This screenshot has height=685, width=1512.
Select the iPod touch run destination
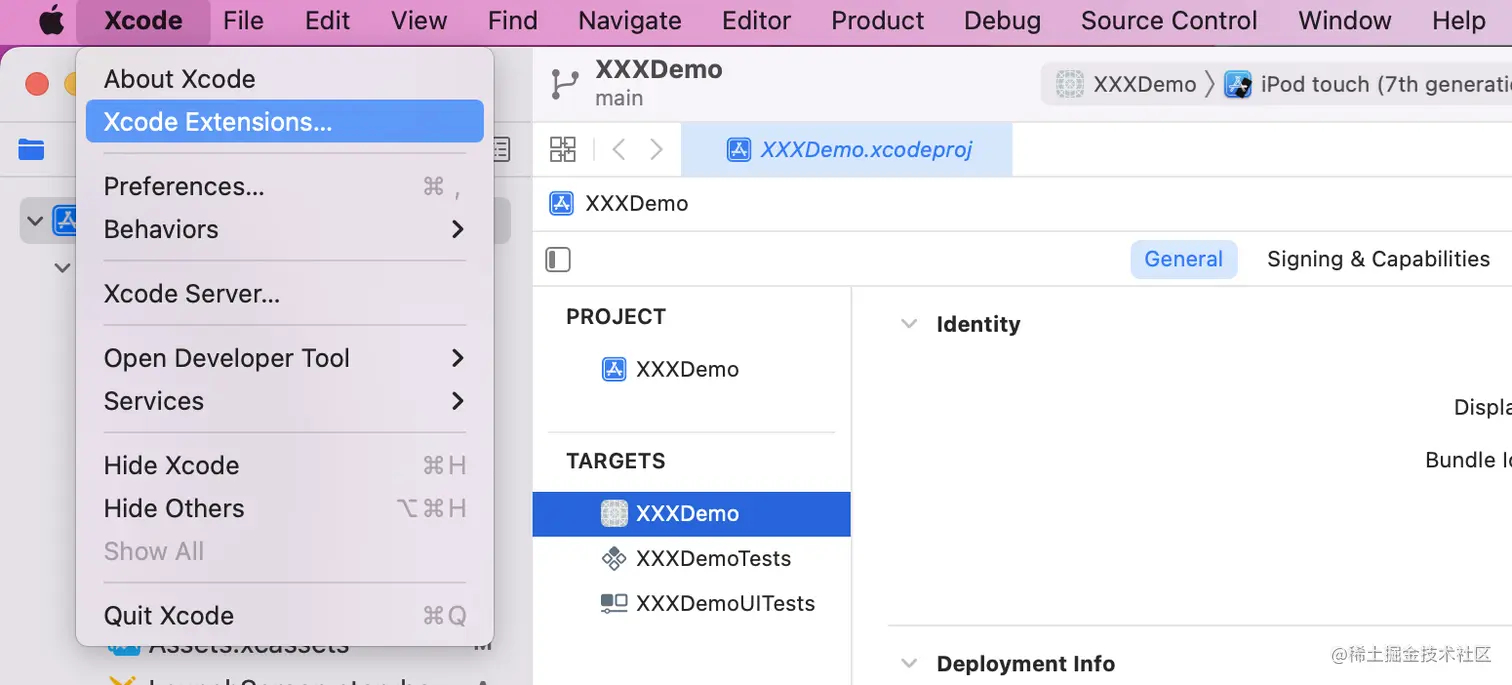pos(1370,84)
